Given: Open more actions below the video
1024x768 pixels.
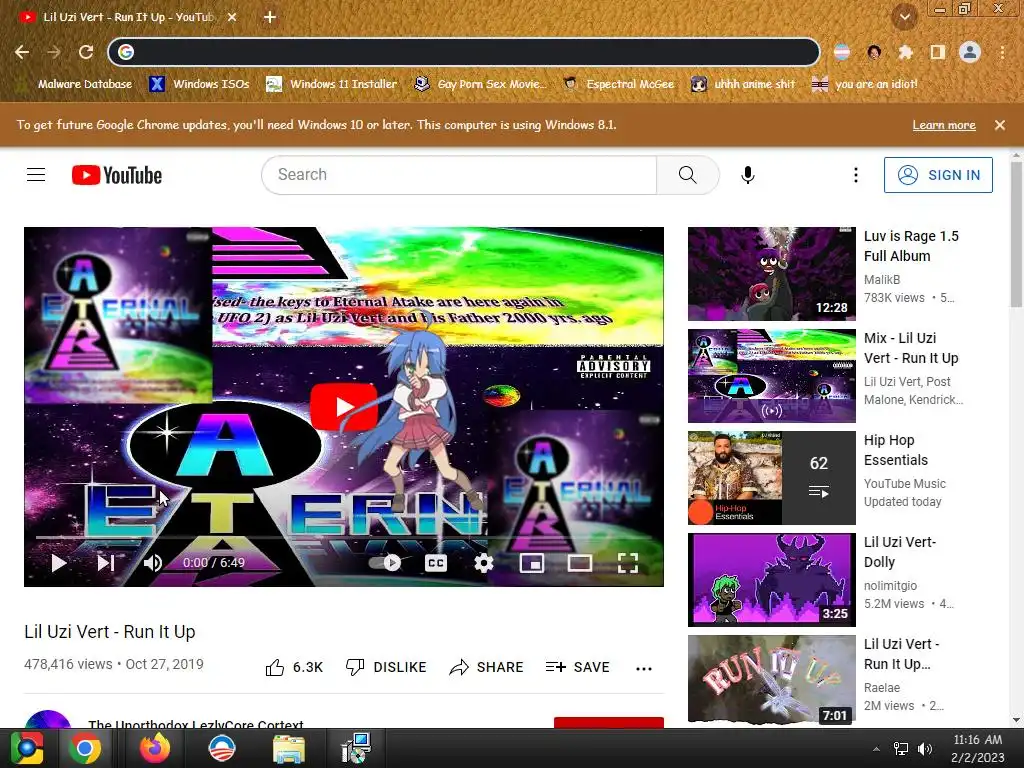Looking at the screenshot, I should tap(644, 668).
